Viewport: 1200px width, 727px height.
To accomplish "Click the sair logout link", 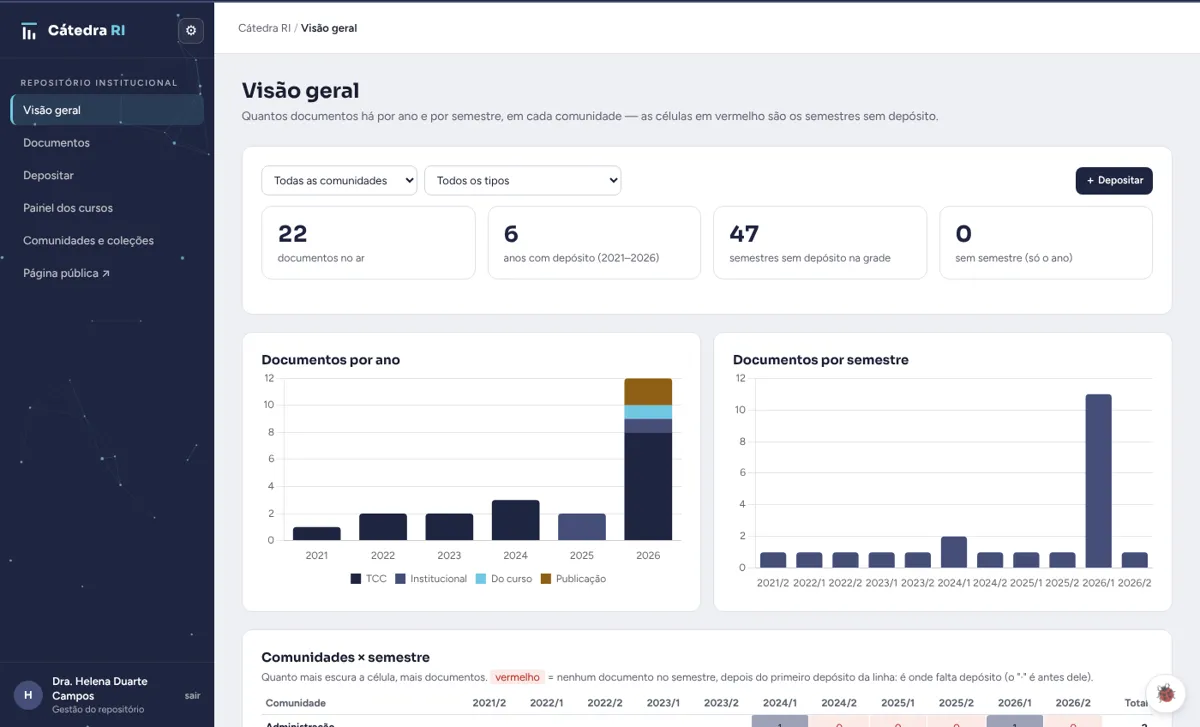I will point(193,695).
